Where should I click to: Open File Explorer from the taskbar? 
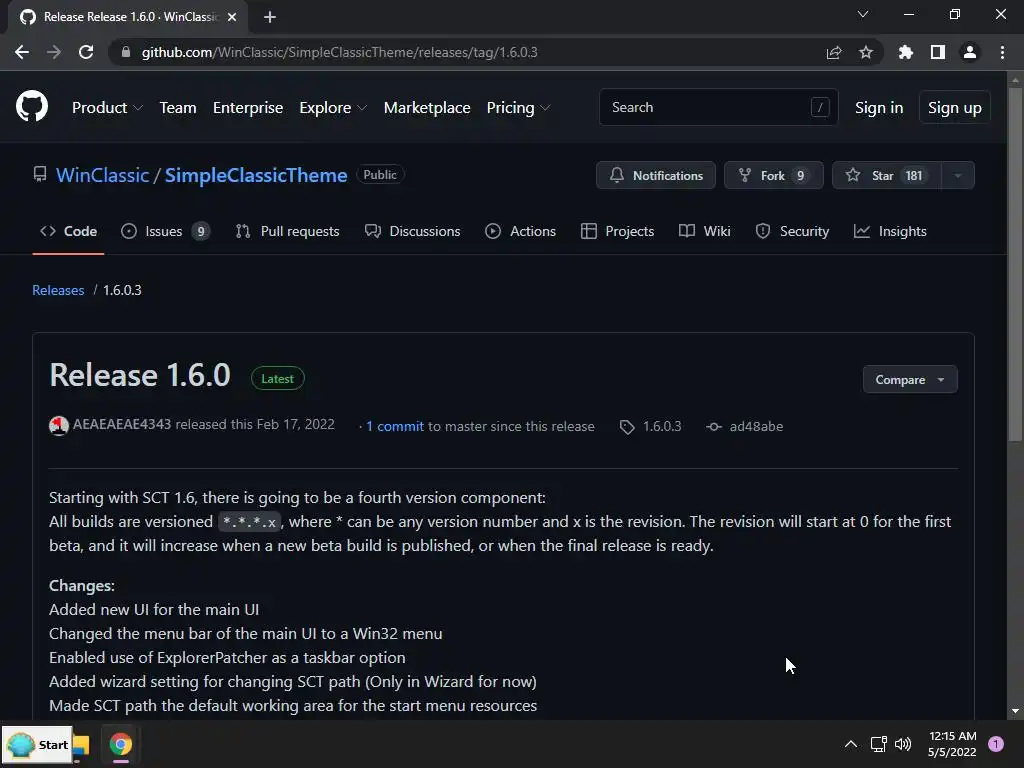[x=81, y=744]
